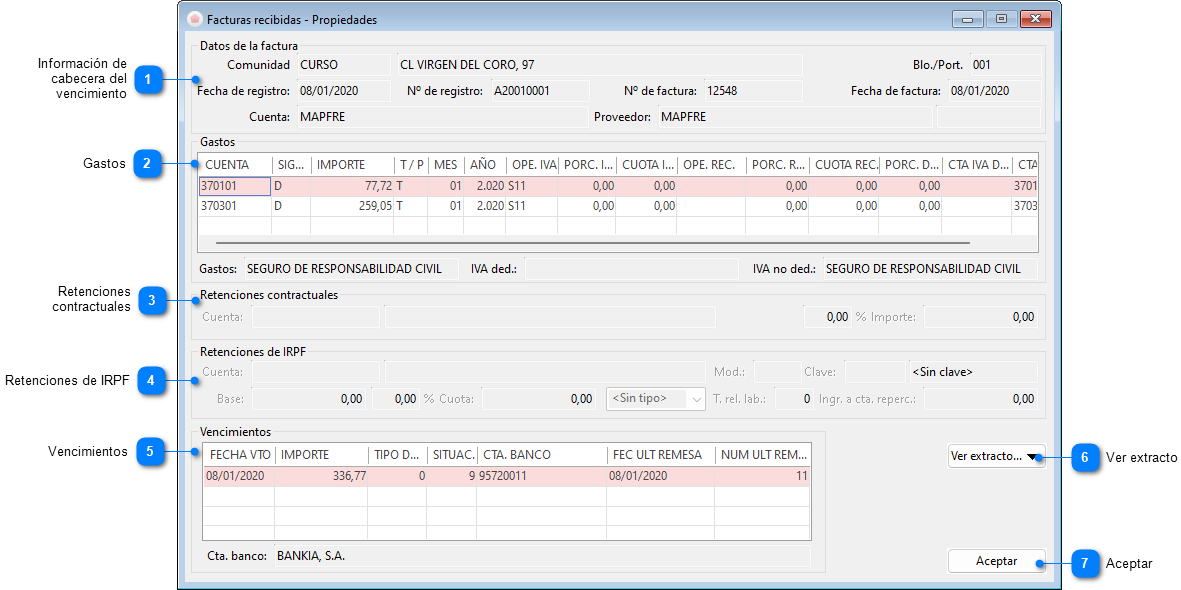Click the SIG... column header in Gastos

click(x=291, y=165)
